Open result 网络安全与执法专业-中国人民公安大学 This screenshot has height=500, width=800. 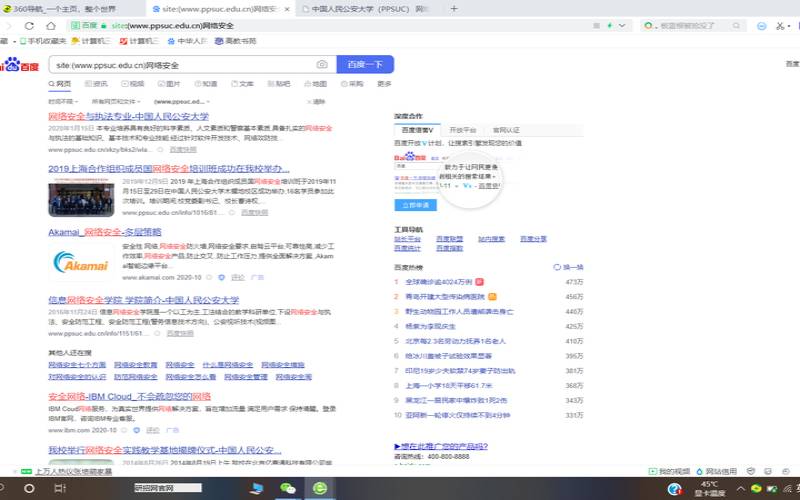point(129,116)
